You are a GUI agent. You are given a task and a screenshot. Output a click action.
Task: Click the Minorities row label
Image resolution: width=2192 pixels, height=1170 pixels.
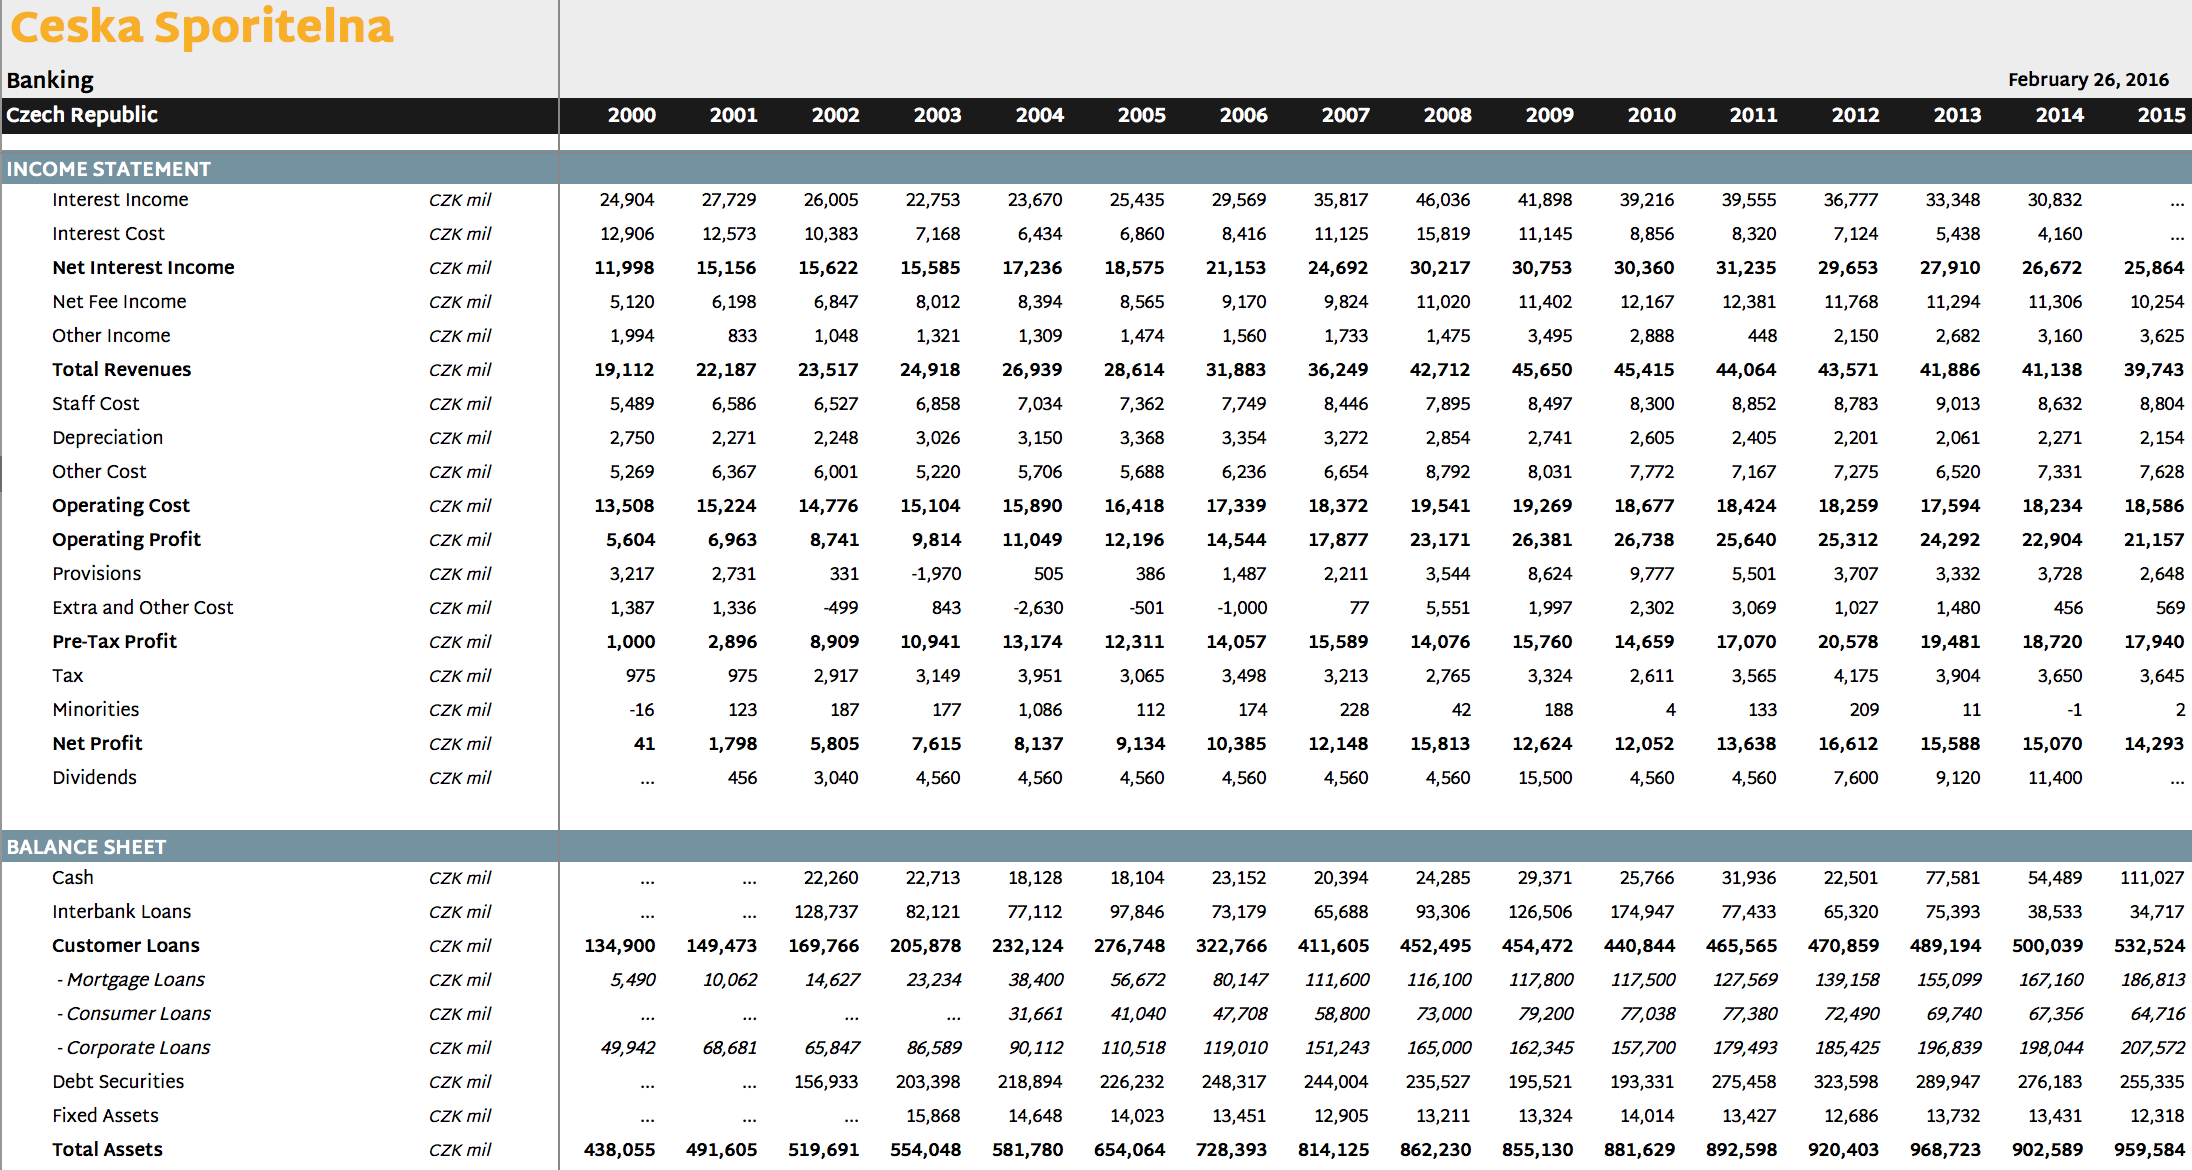96,710
